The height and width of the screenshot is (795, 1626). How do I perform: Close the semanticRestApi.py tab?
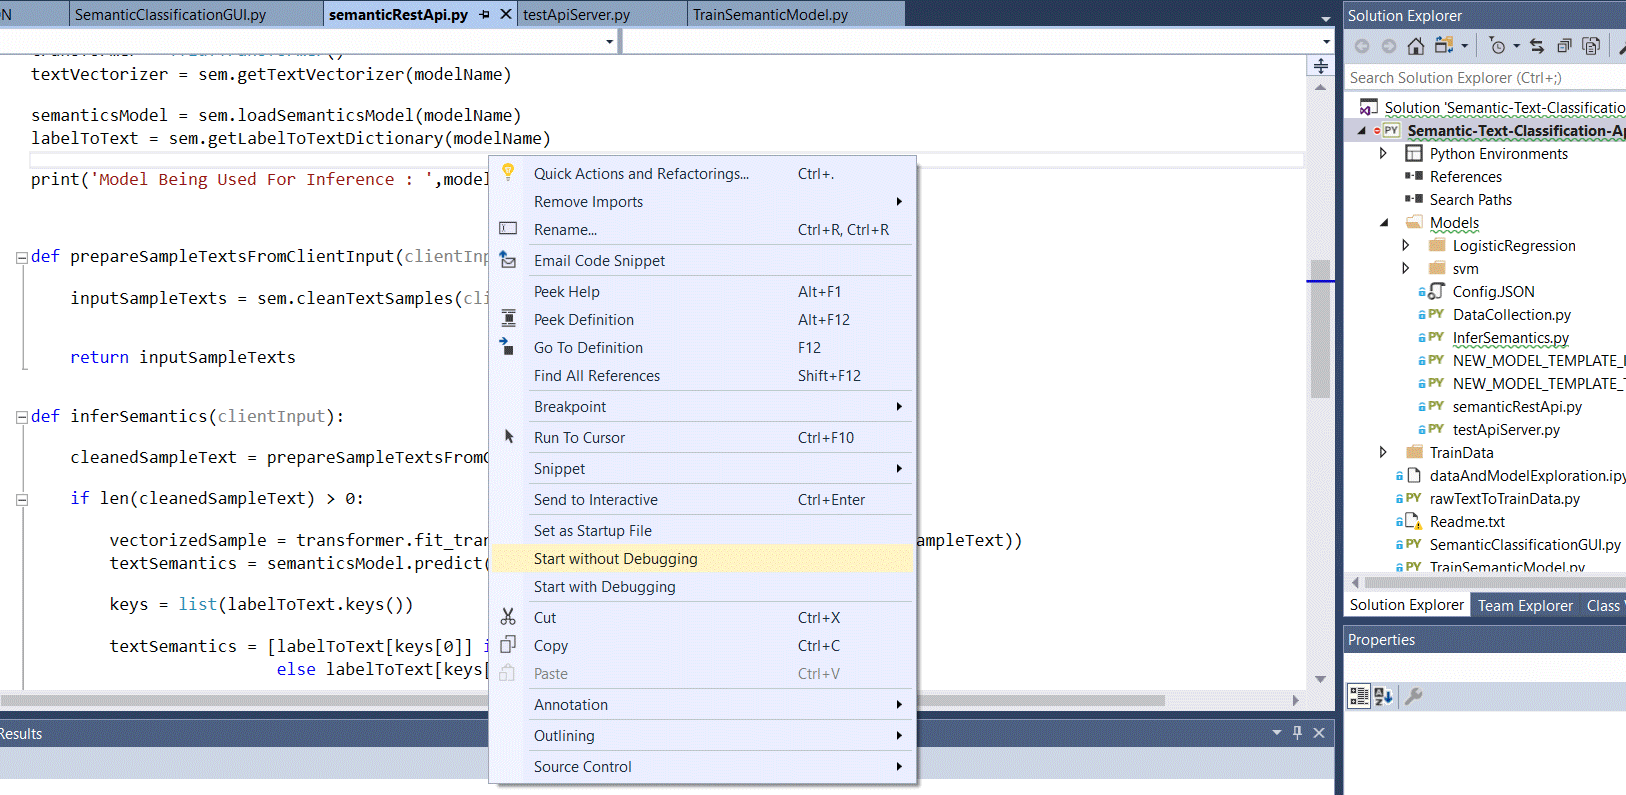pyautogui.click(x=506, y=14)
